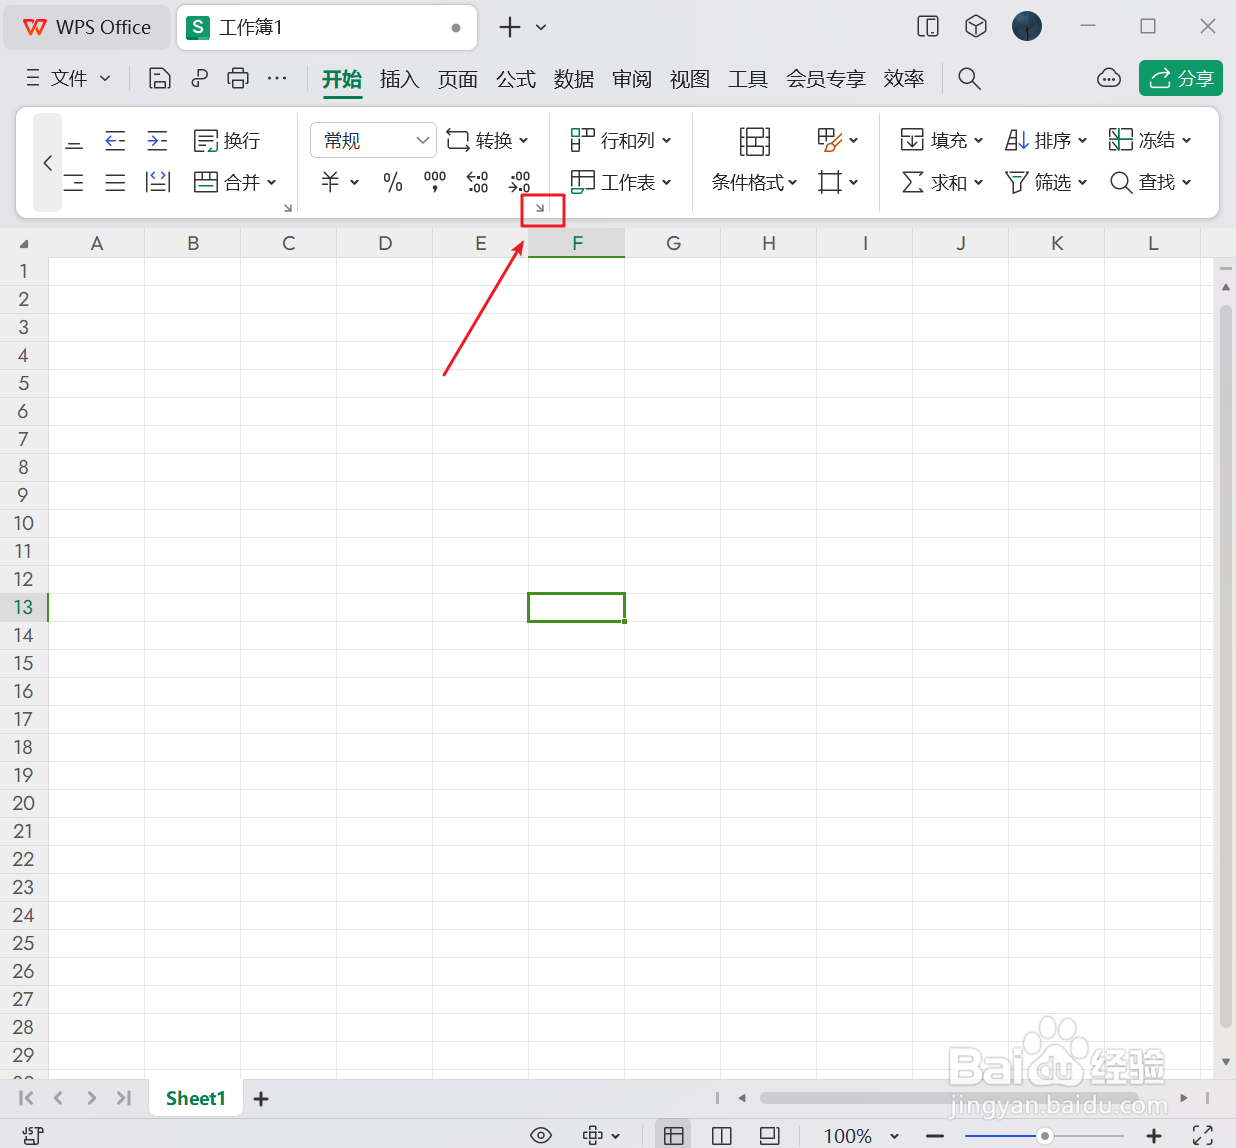1236x1148 pixels.
Task: Click the vertical scrollbar thumb
Action: point(1226,665)
